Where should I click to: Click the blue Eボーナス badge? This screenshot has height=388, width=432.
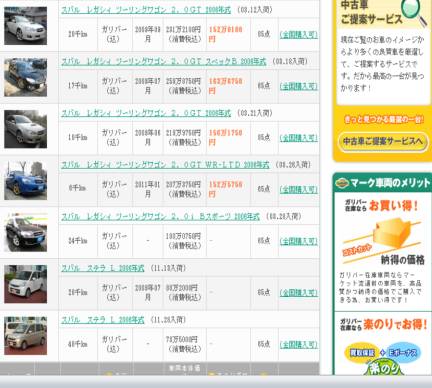click(x=403, y=352)
